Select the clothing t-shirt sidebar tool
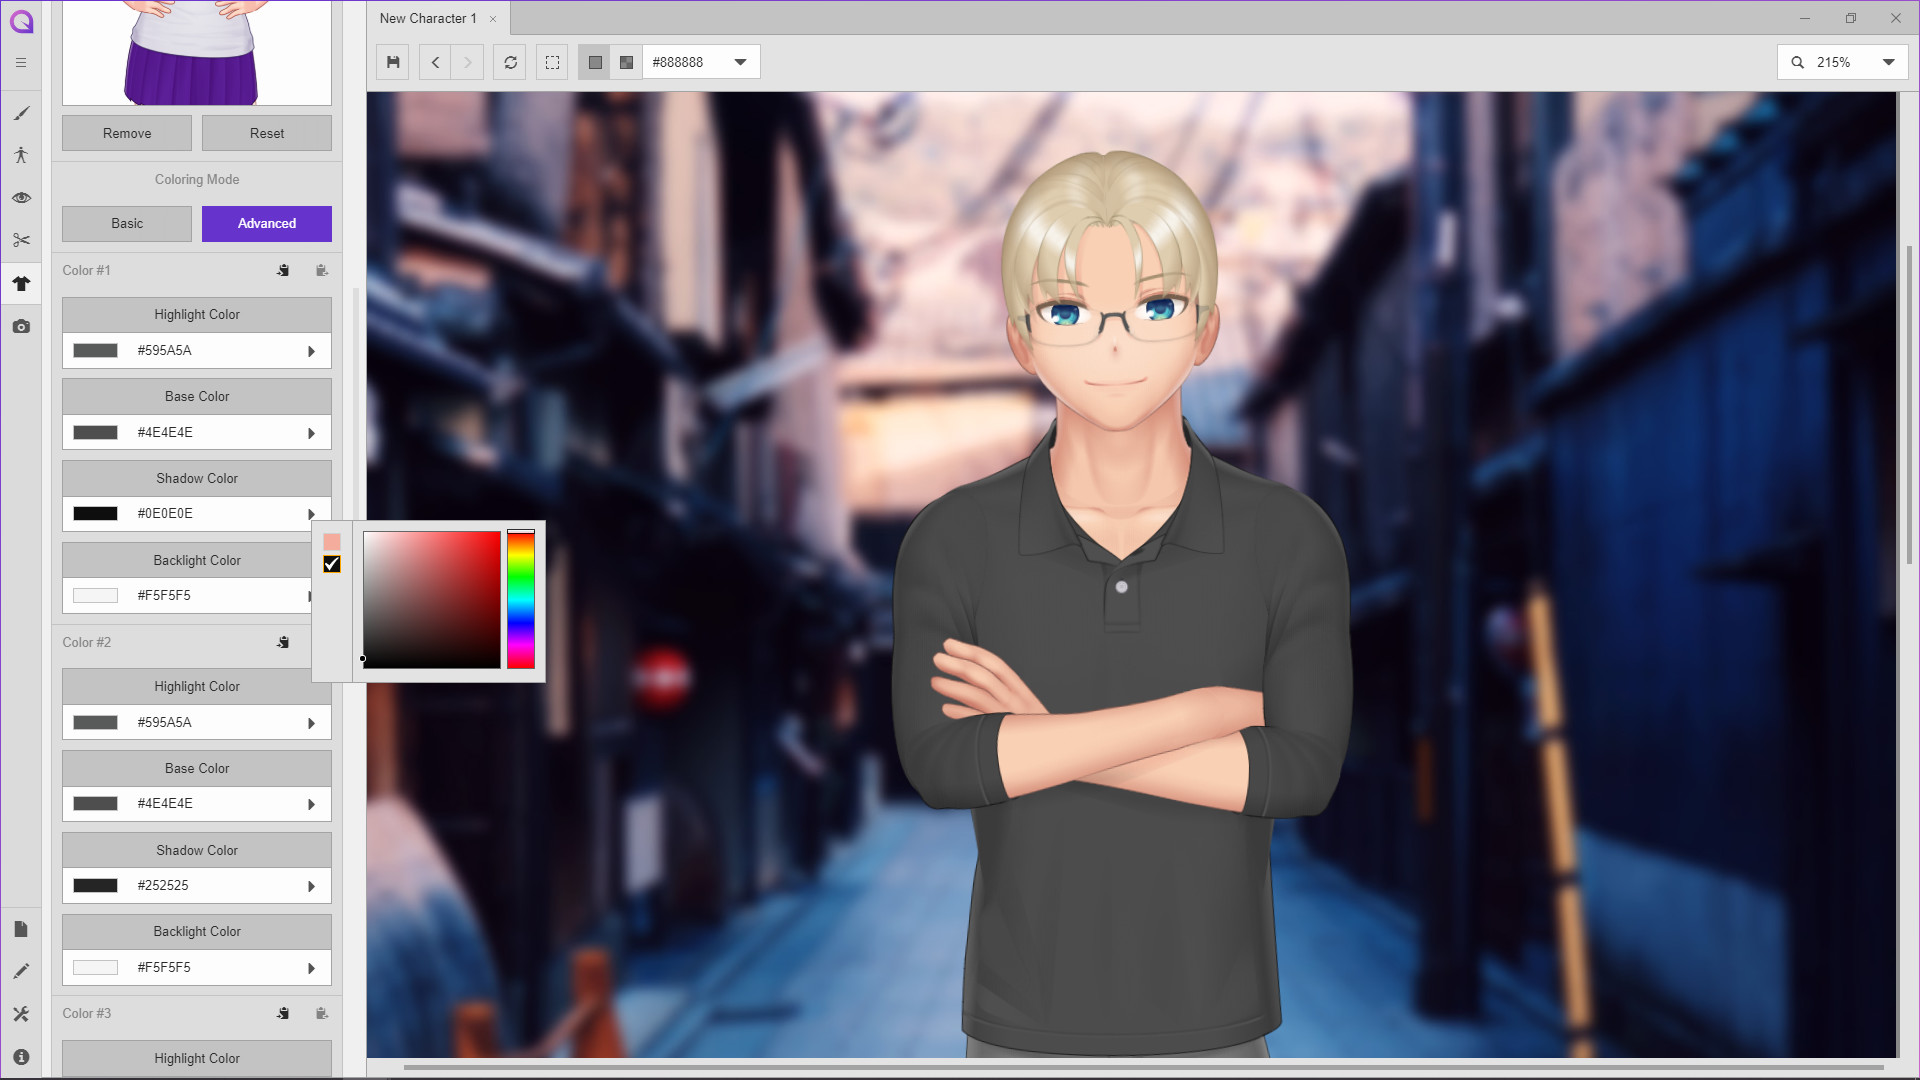This screenshot has height=1080, width=1920. (x=21, y=283)
